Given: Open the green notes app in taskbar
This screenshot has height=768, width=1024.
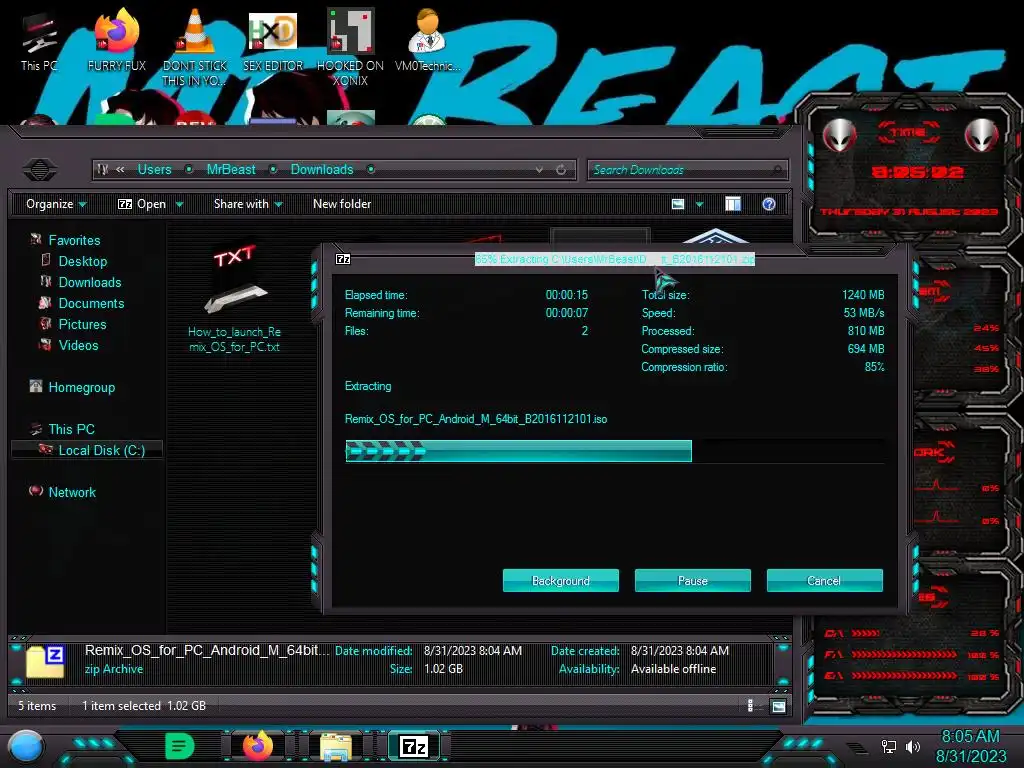Looking at the screenshot, I should pos(179,746).
